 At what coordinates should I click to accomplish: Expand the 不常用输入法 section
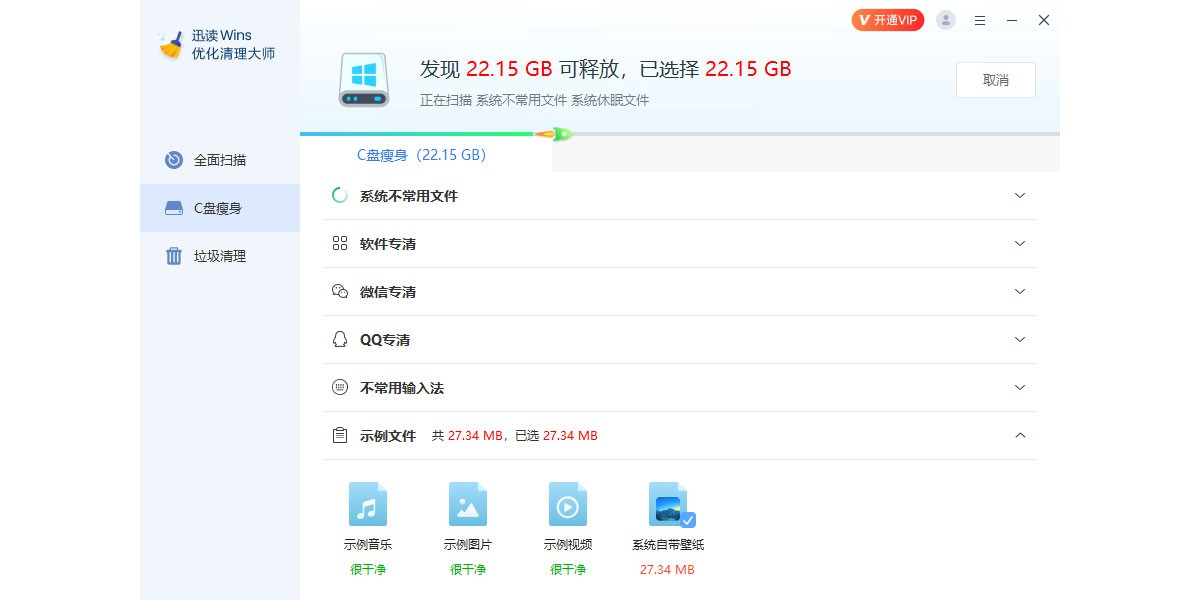(x=1020, y=388)
